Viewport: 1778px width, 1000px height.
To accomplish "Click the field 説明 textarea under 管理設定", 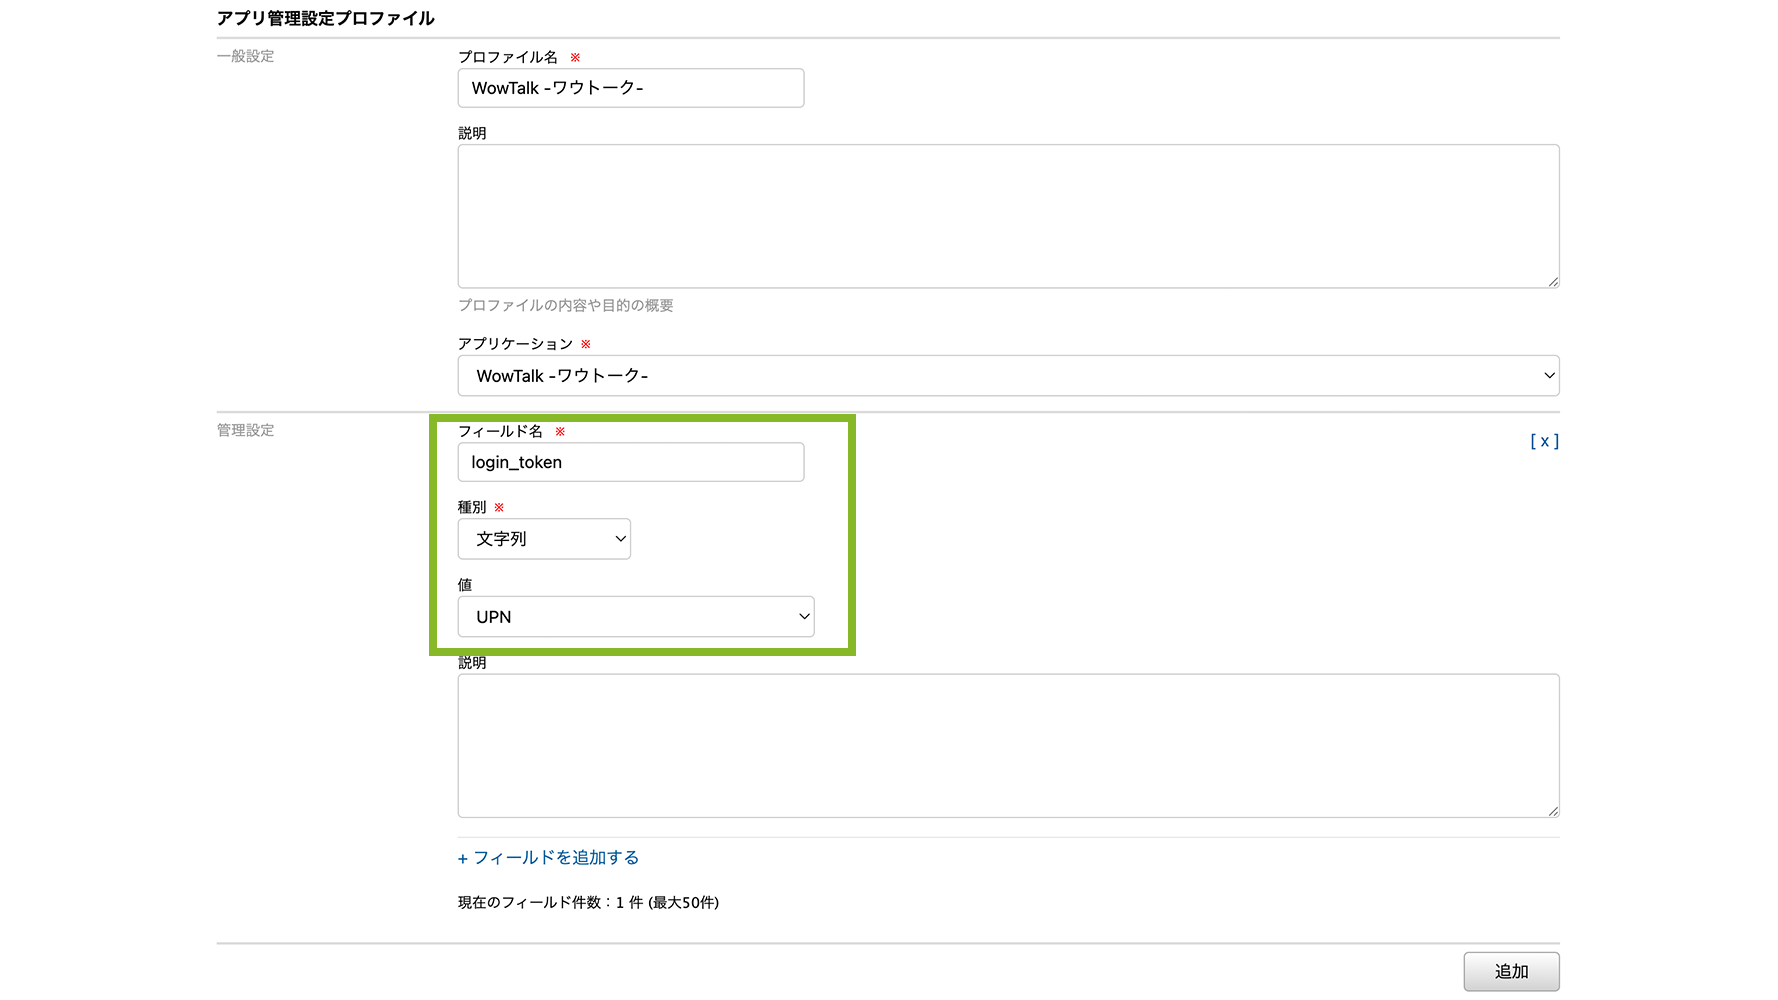I will 1008,746.
